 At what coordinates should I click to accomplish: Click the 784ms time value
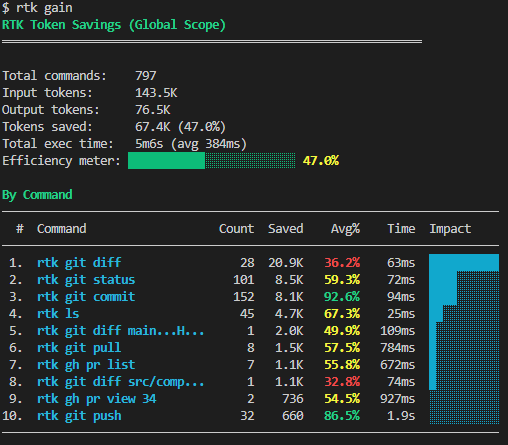pyautogui.click(x=398, y=348)
